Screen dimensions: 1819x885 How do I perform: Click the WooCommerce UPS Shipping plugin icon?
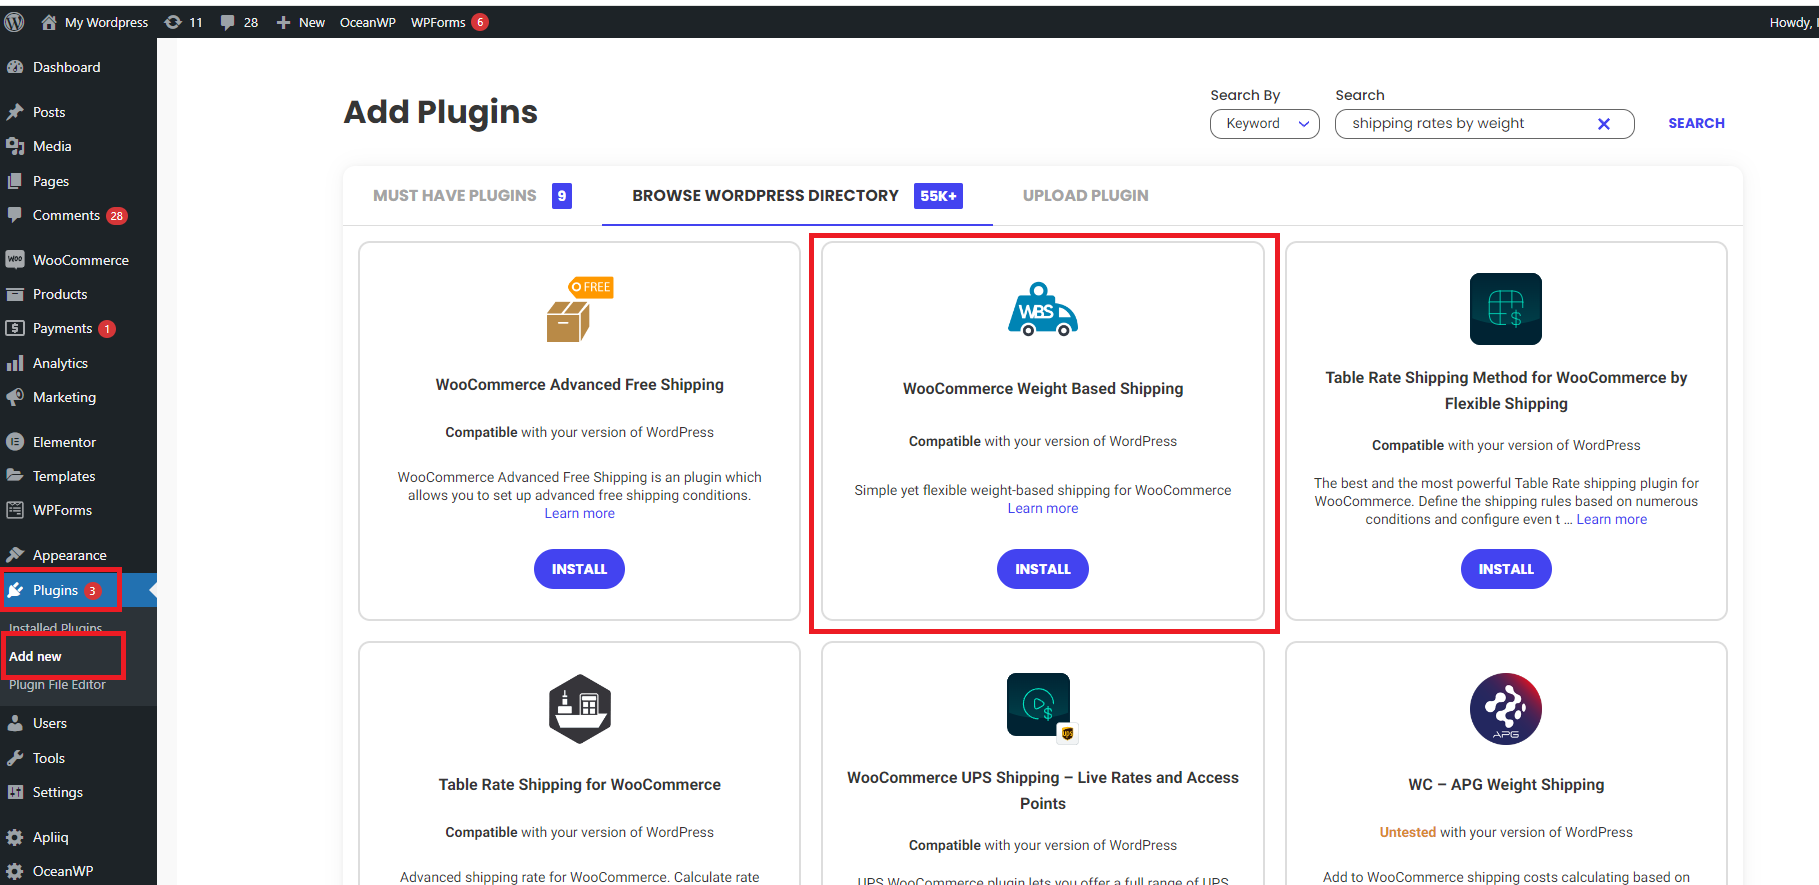[x=1043, y=707]
